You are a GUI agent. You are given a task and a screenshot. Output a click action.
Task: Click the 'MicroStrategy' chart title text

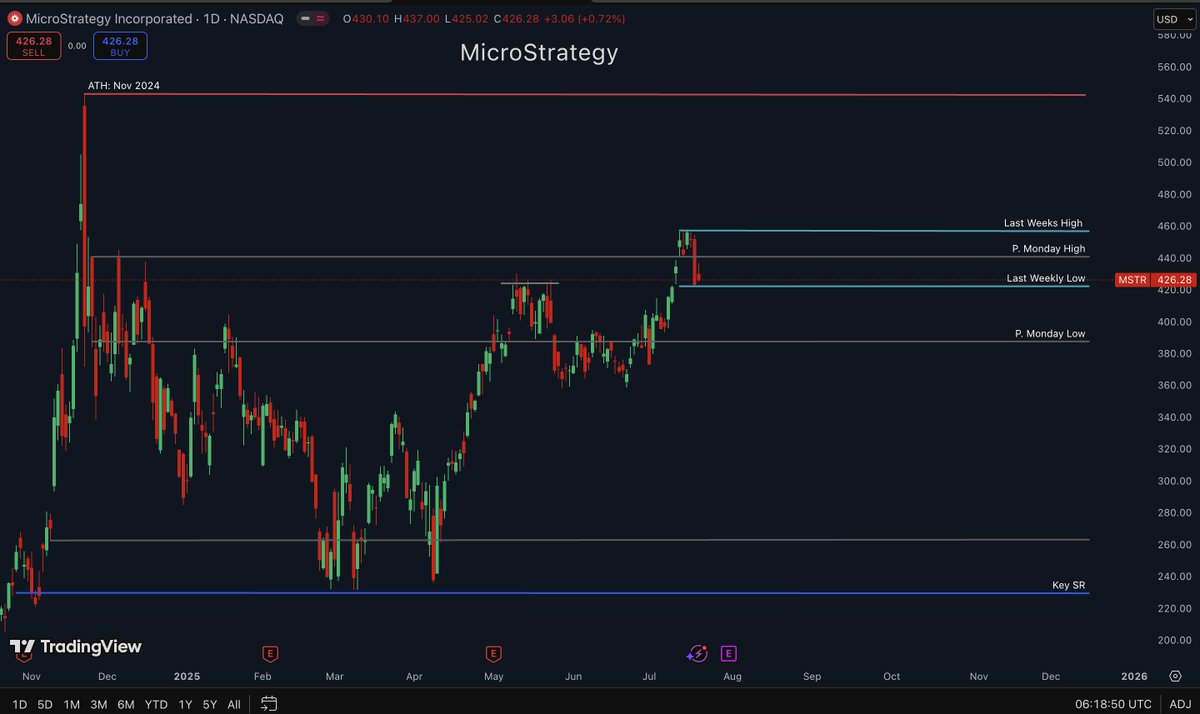(539, 52)
